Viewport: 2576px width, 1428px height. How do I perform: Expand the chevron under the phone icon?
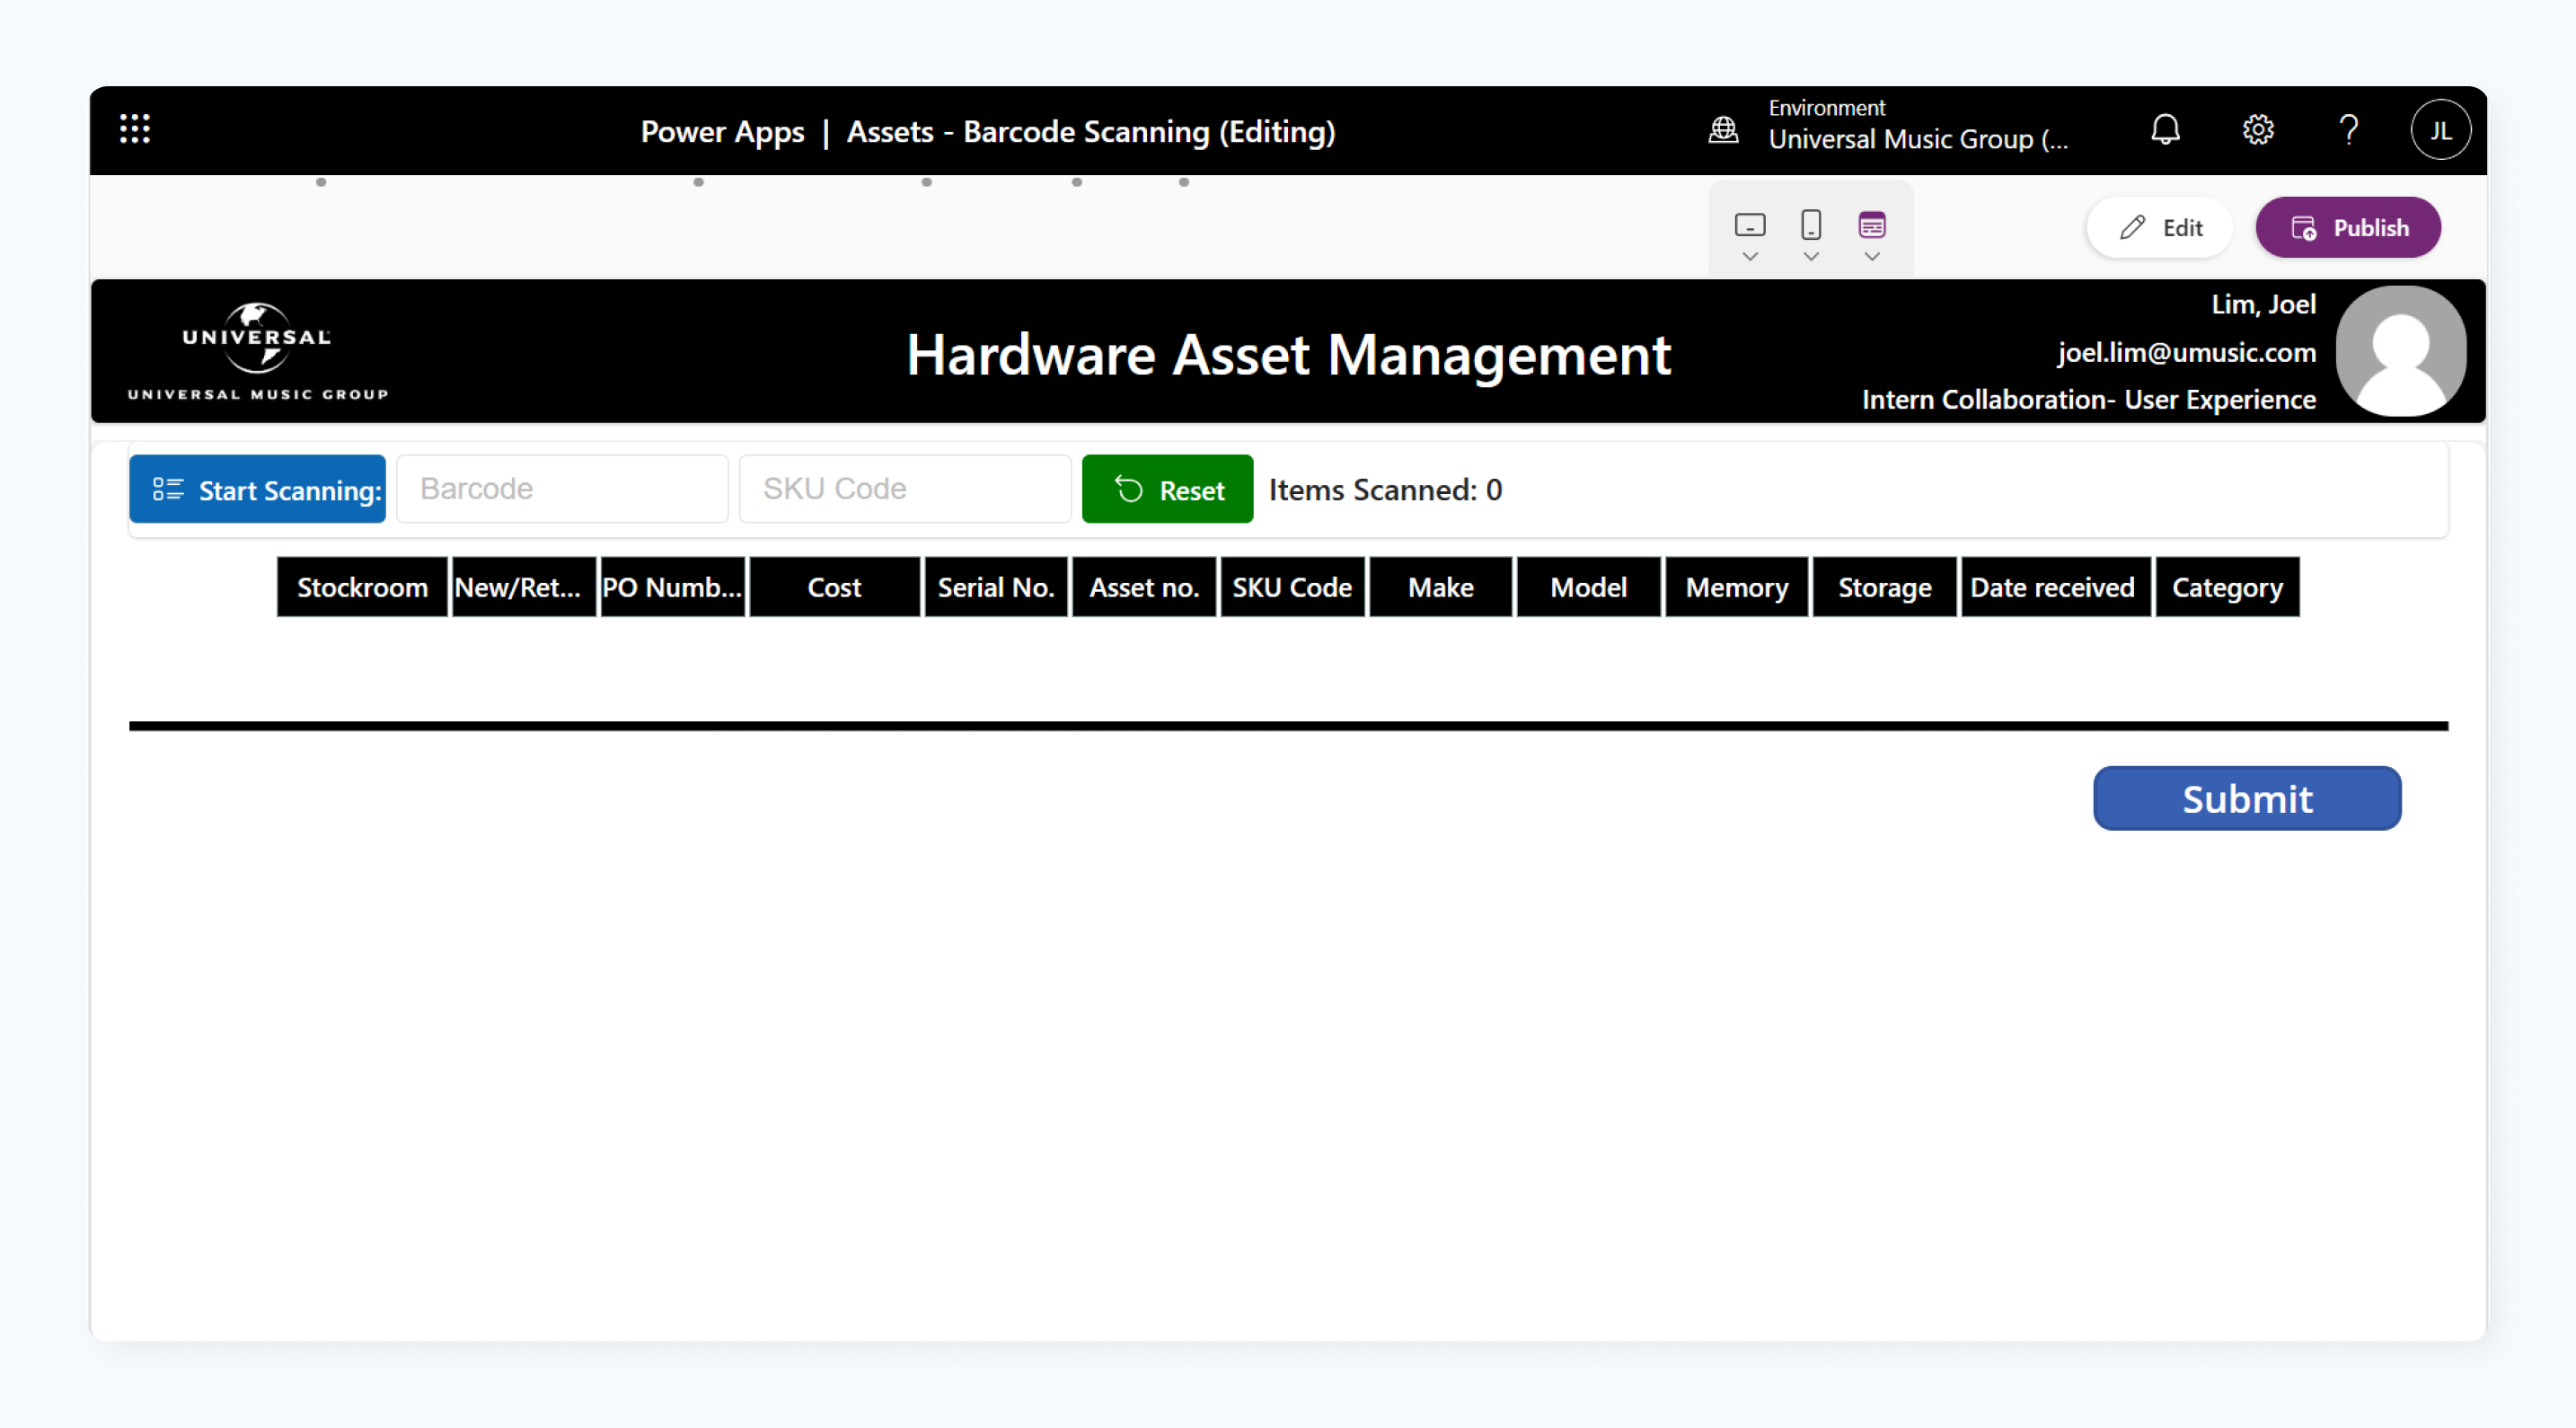[x=1810, y=257]
